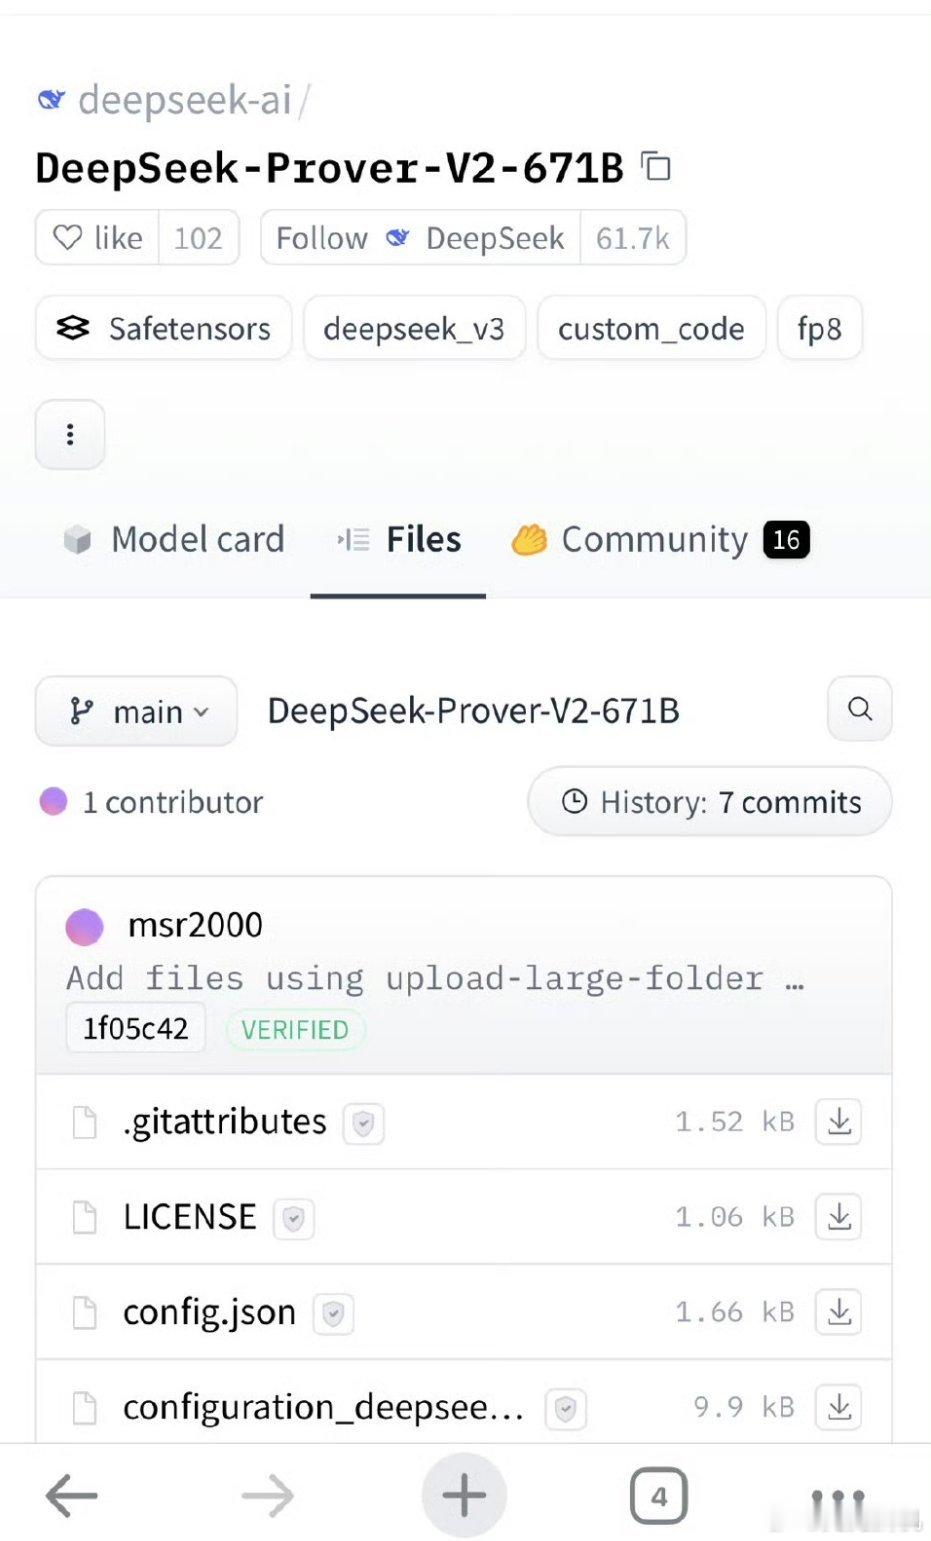This screenshot has height=1541, width=931.
Task: Follow the DeepSeek organization
Action: pos(420,238)
